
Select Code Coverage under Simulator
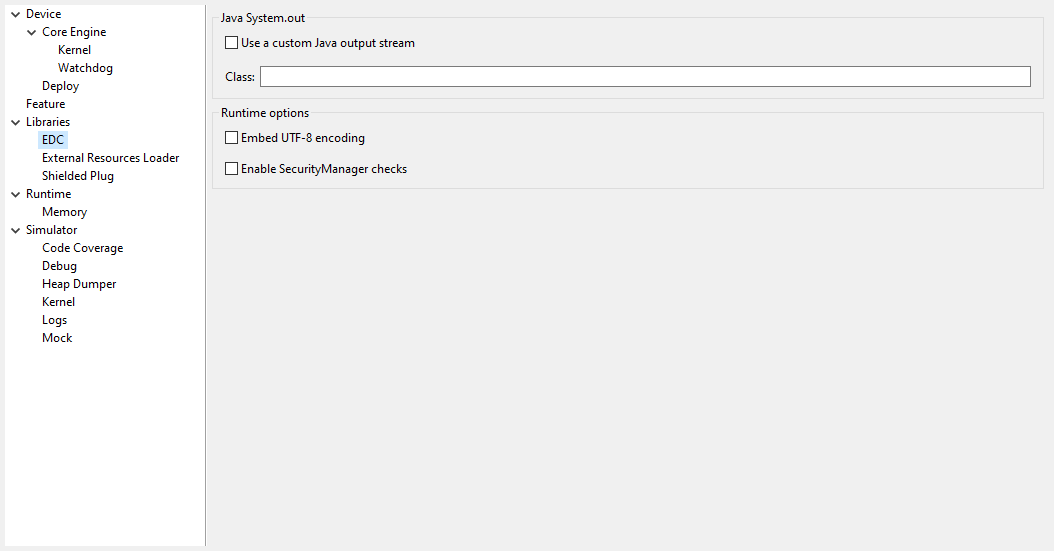[82, 248]
